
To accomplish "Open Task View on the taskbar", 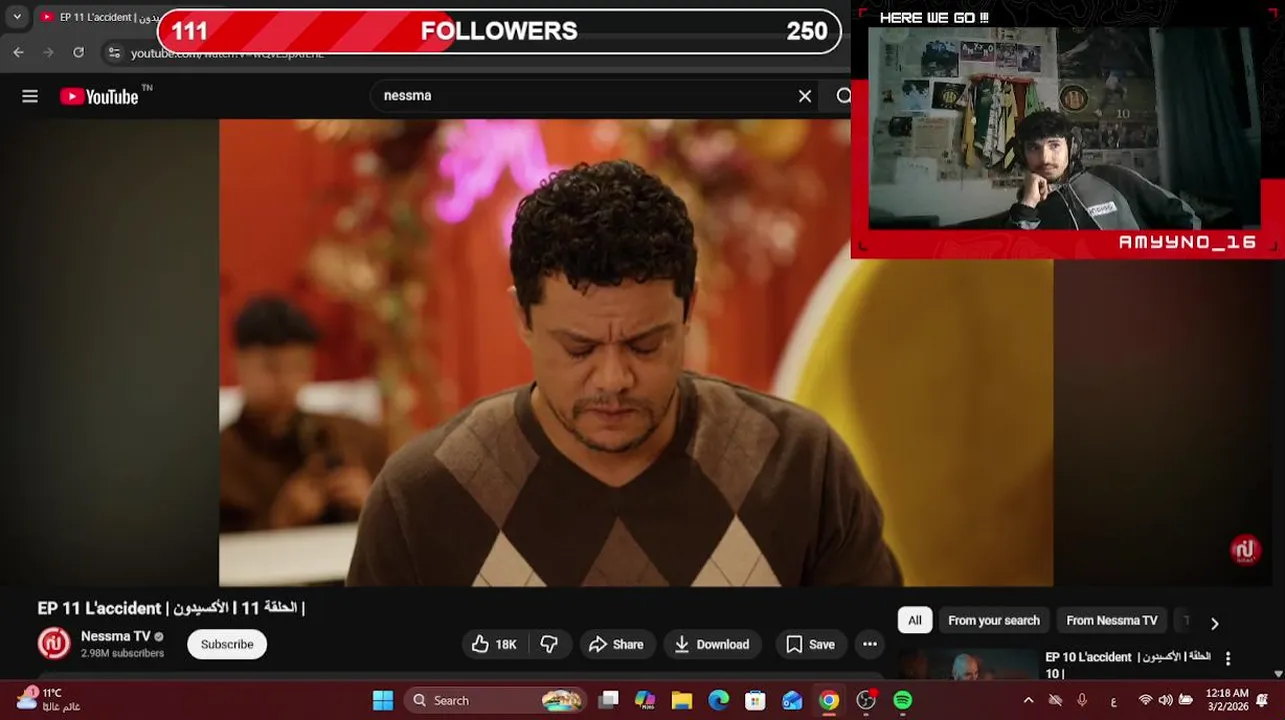I will click(x=608, y=700).
